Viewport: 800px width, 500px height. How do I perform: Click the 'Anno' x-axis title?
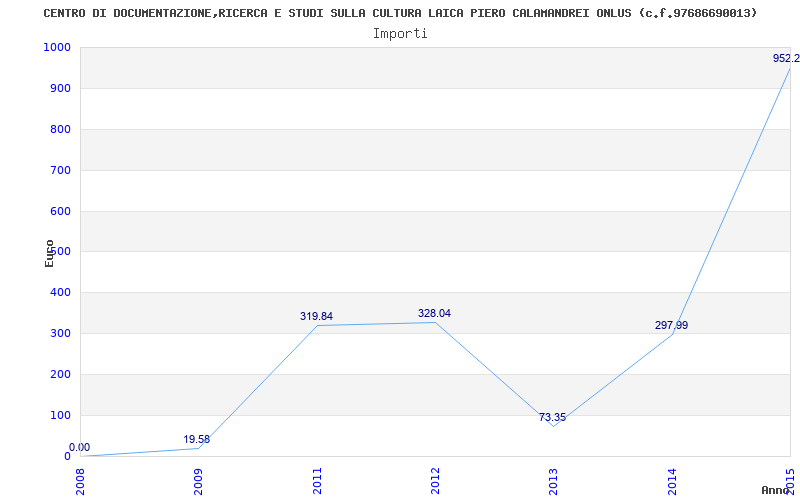(775, 490)
